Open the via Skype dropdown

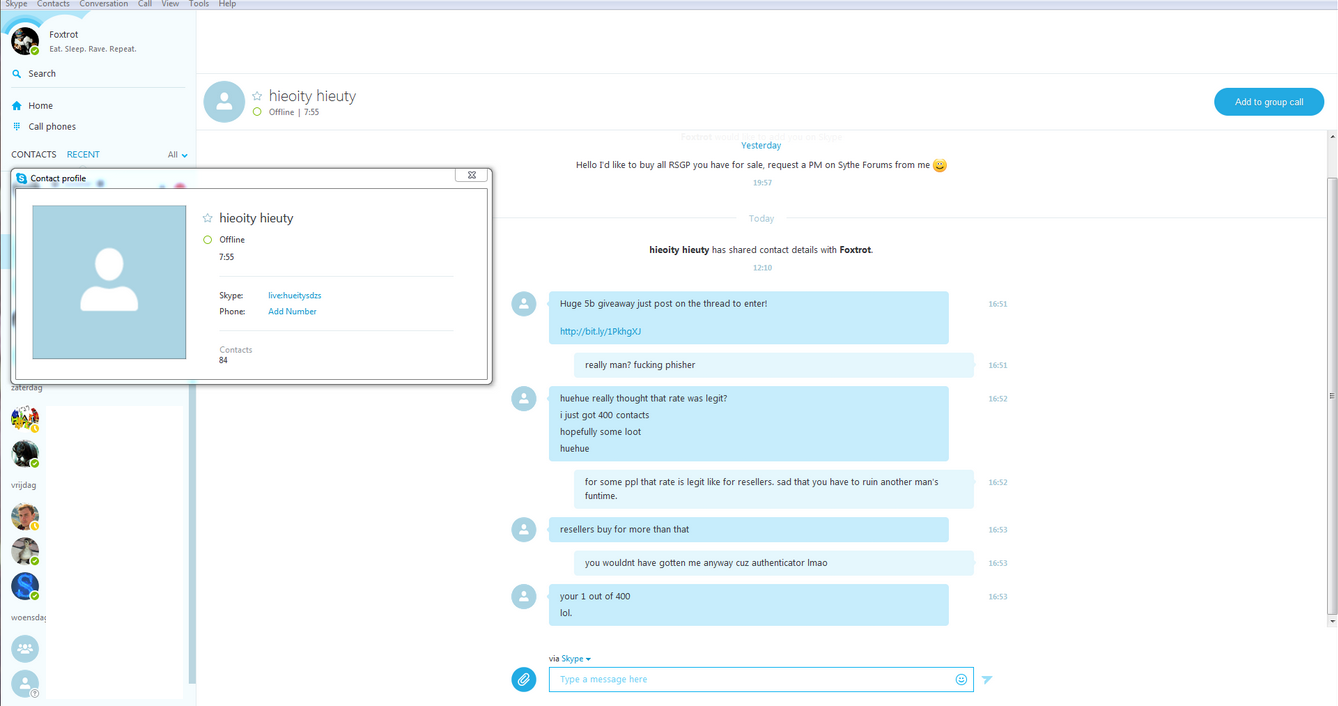(x=576, y=659)
